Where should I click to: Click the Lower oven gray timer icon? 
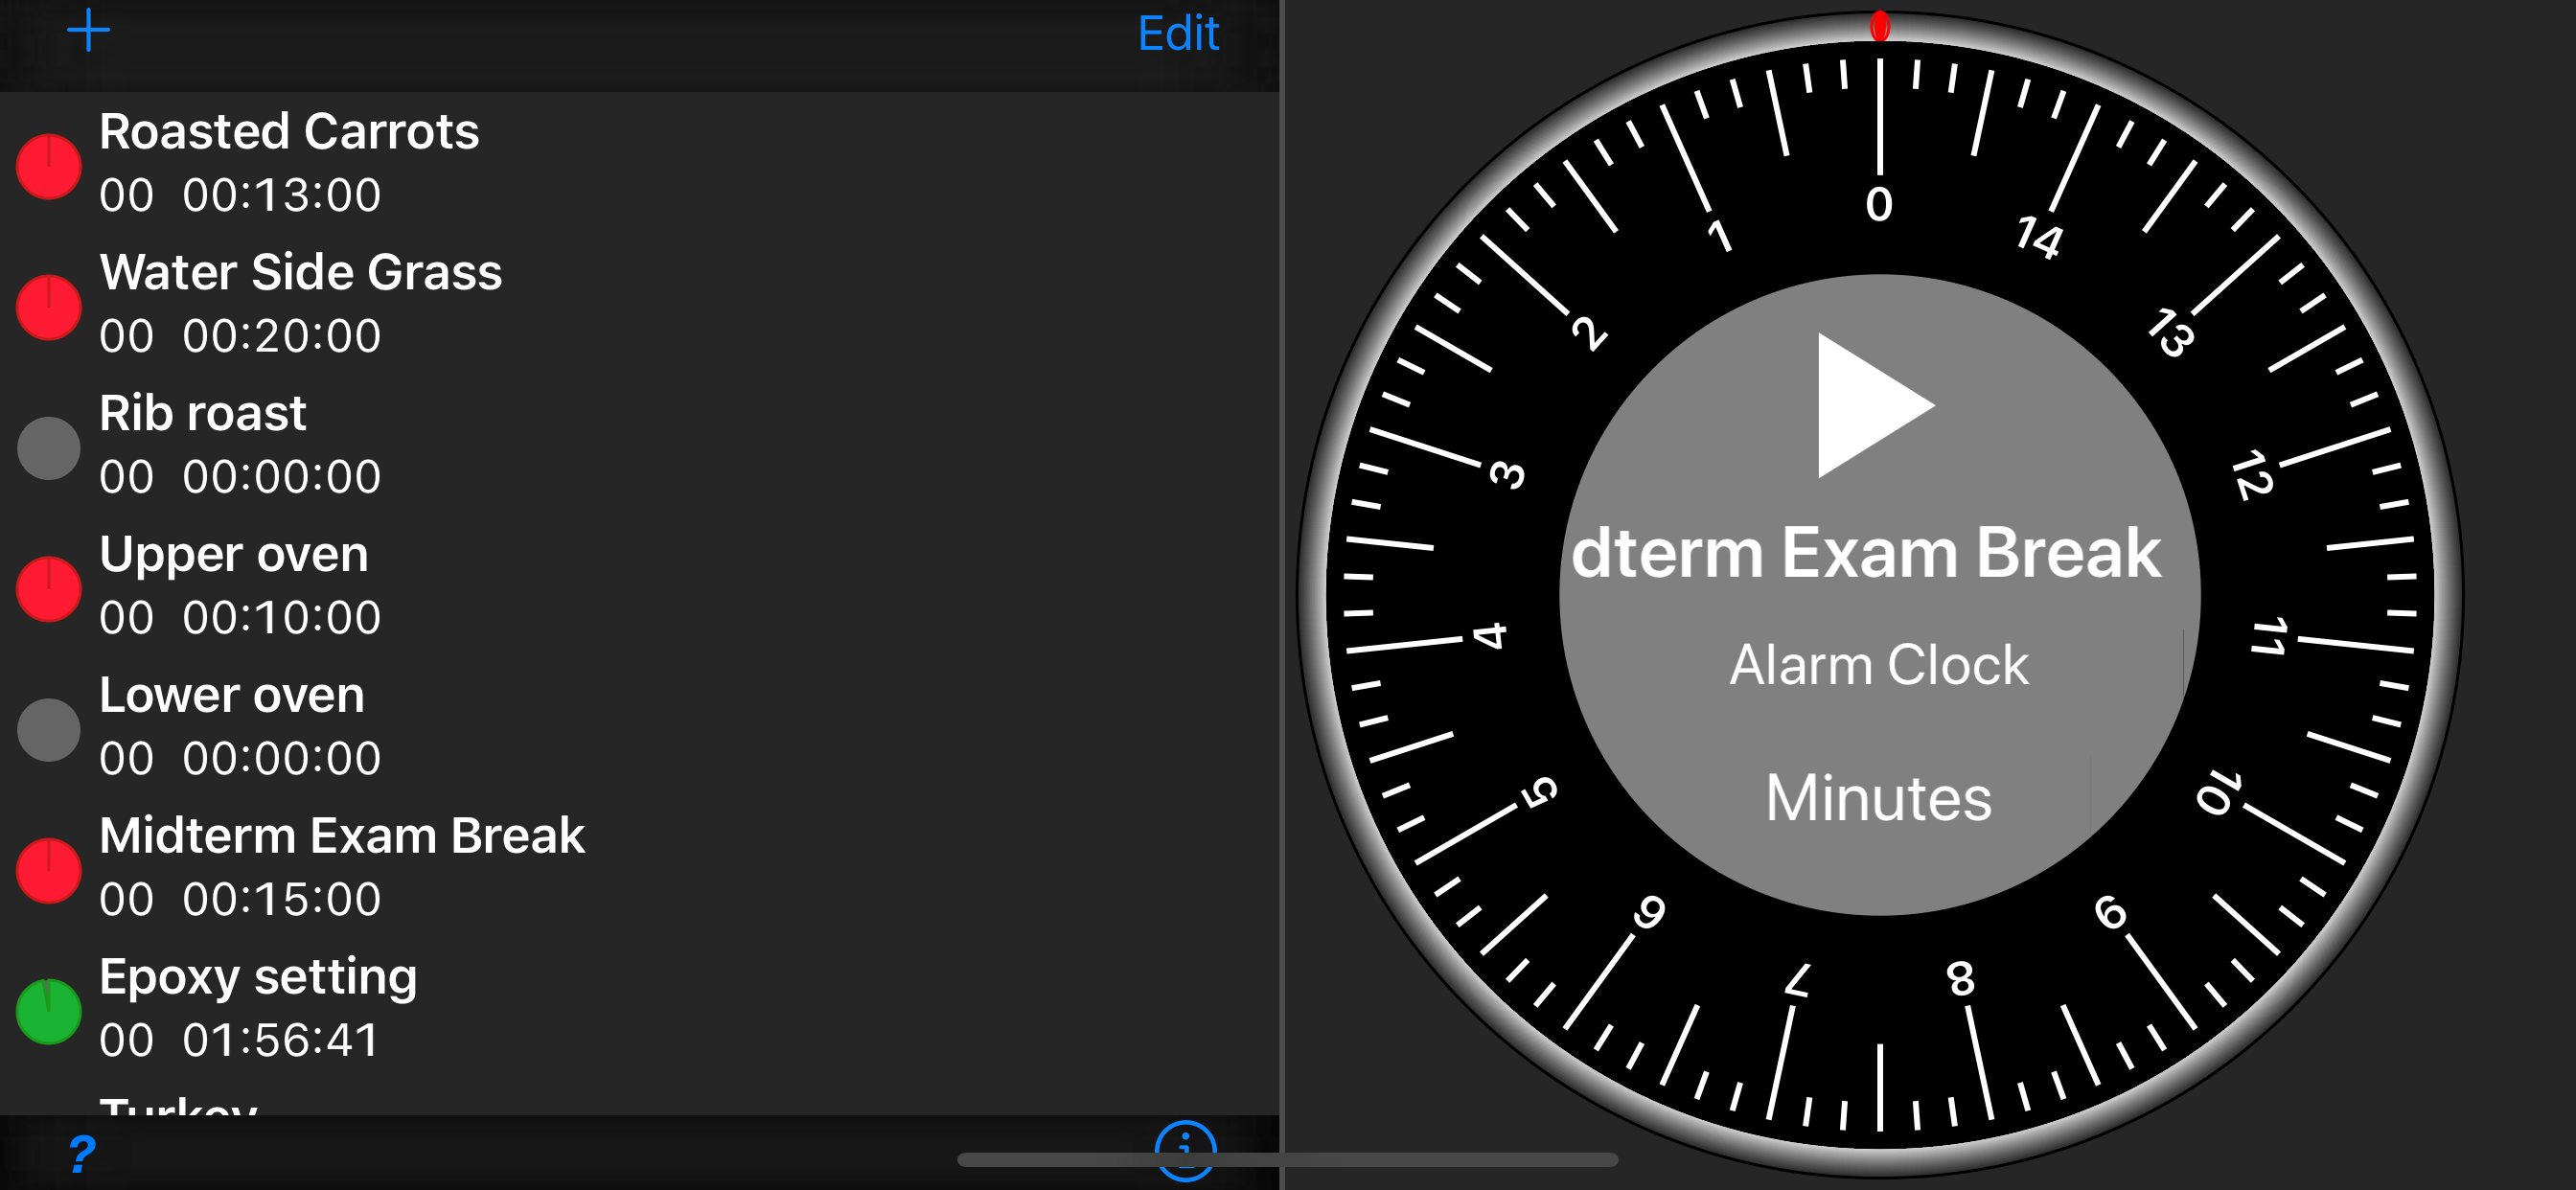pyautogui.click(x=48, y=730)
